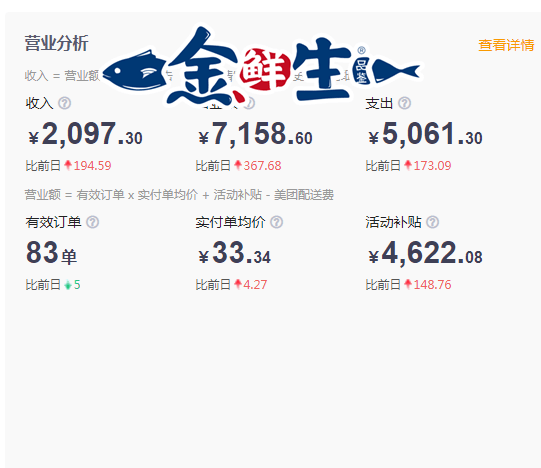This screenshot has width=541, height=468.
Task: Click the 有效订单 label
Action: pos(53,222)
